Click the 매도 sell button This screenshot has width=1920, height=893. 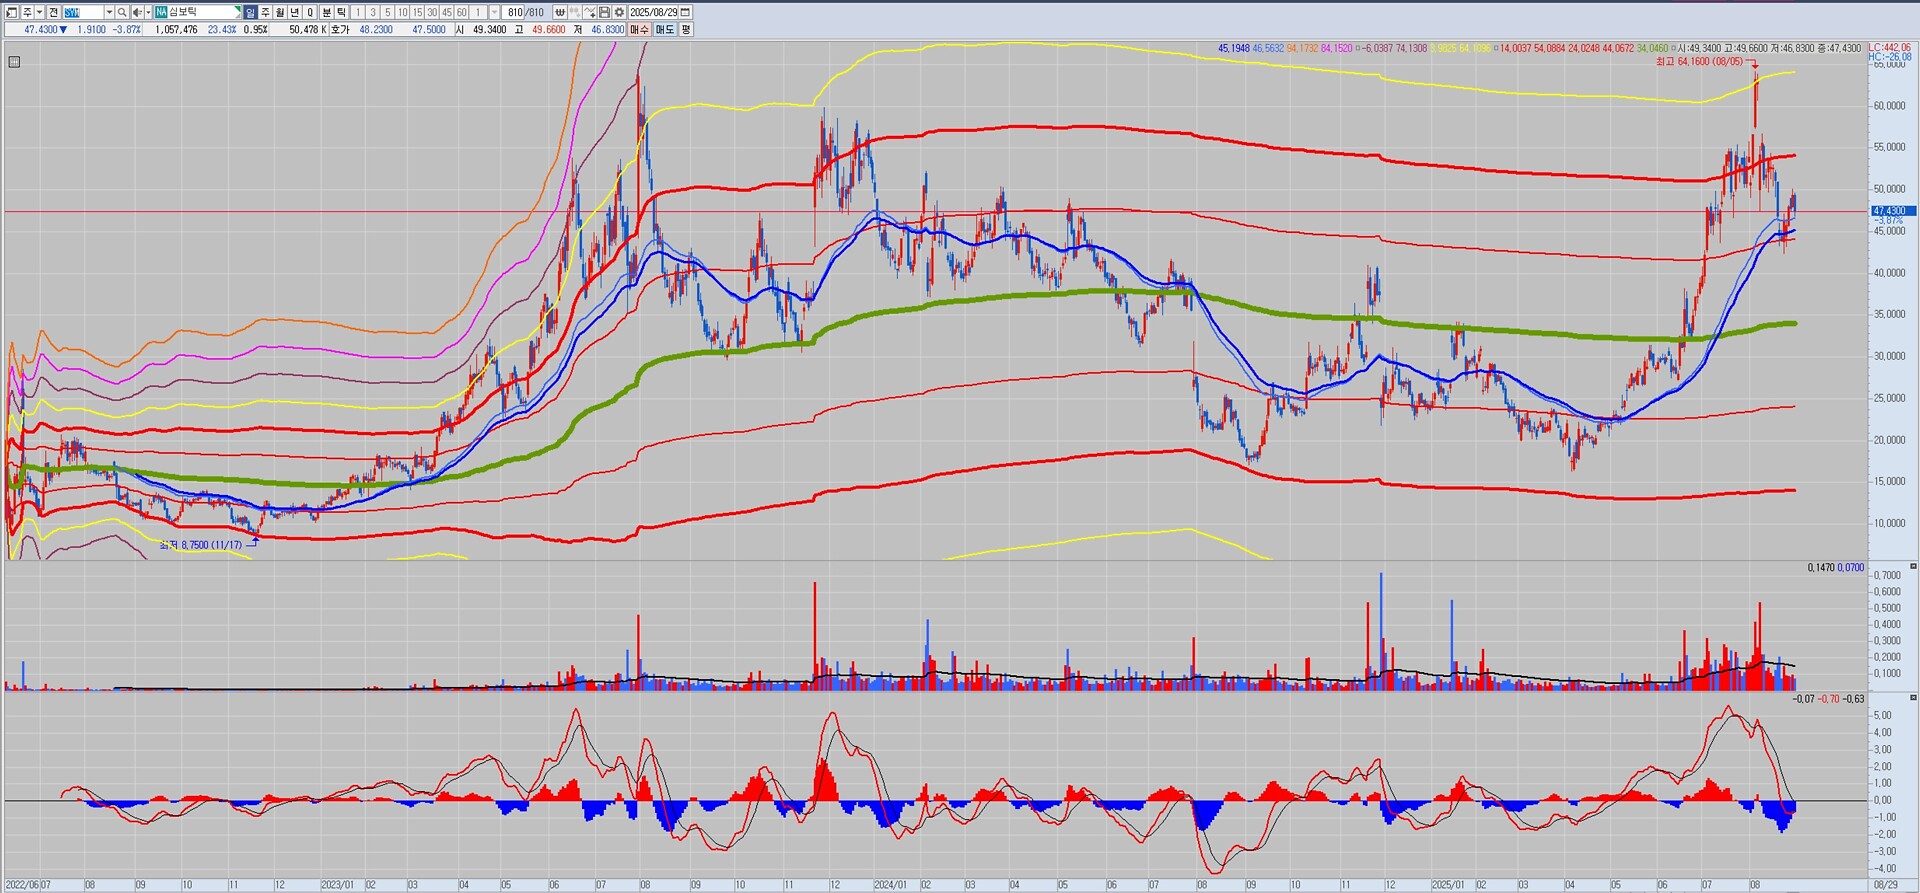pos(664,30)
